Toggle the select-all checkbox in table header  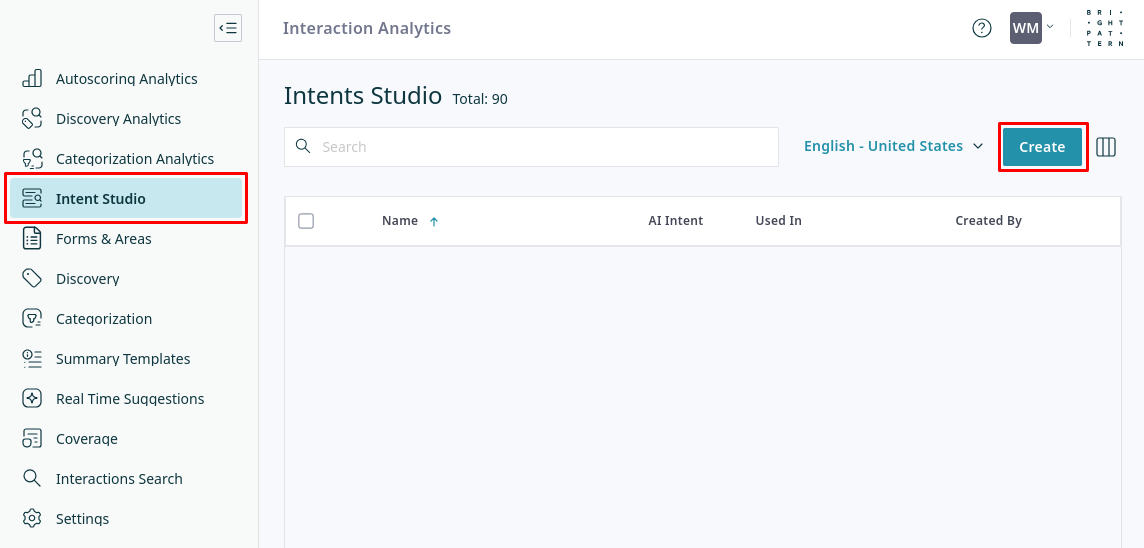click(306, 221)
